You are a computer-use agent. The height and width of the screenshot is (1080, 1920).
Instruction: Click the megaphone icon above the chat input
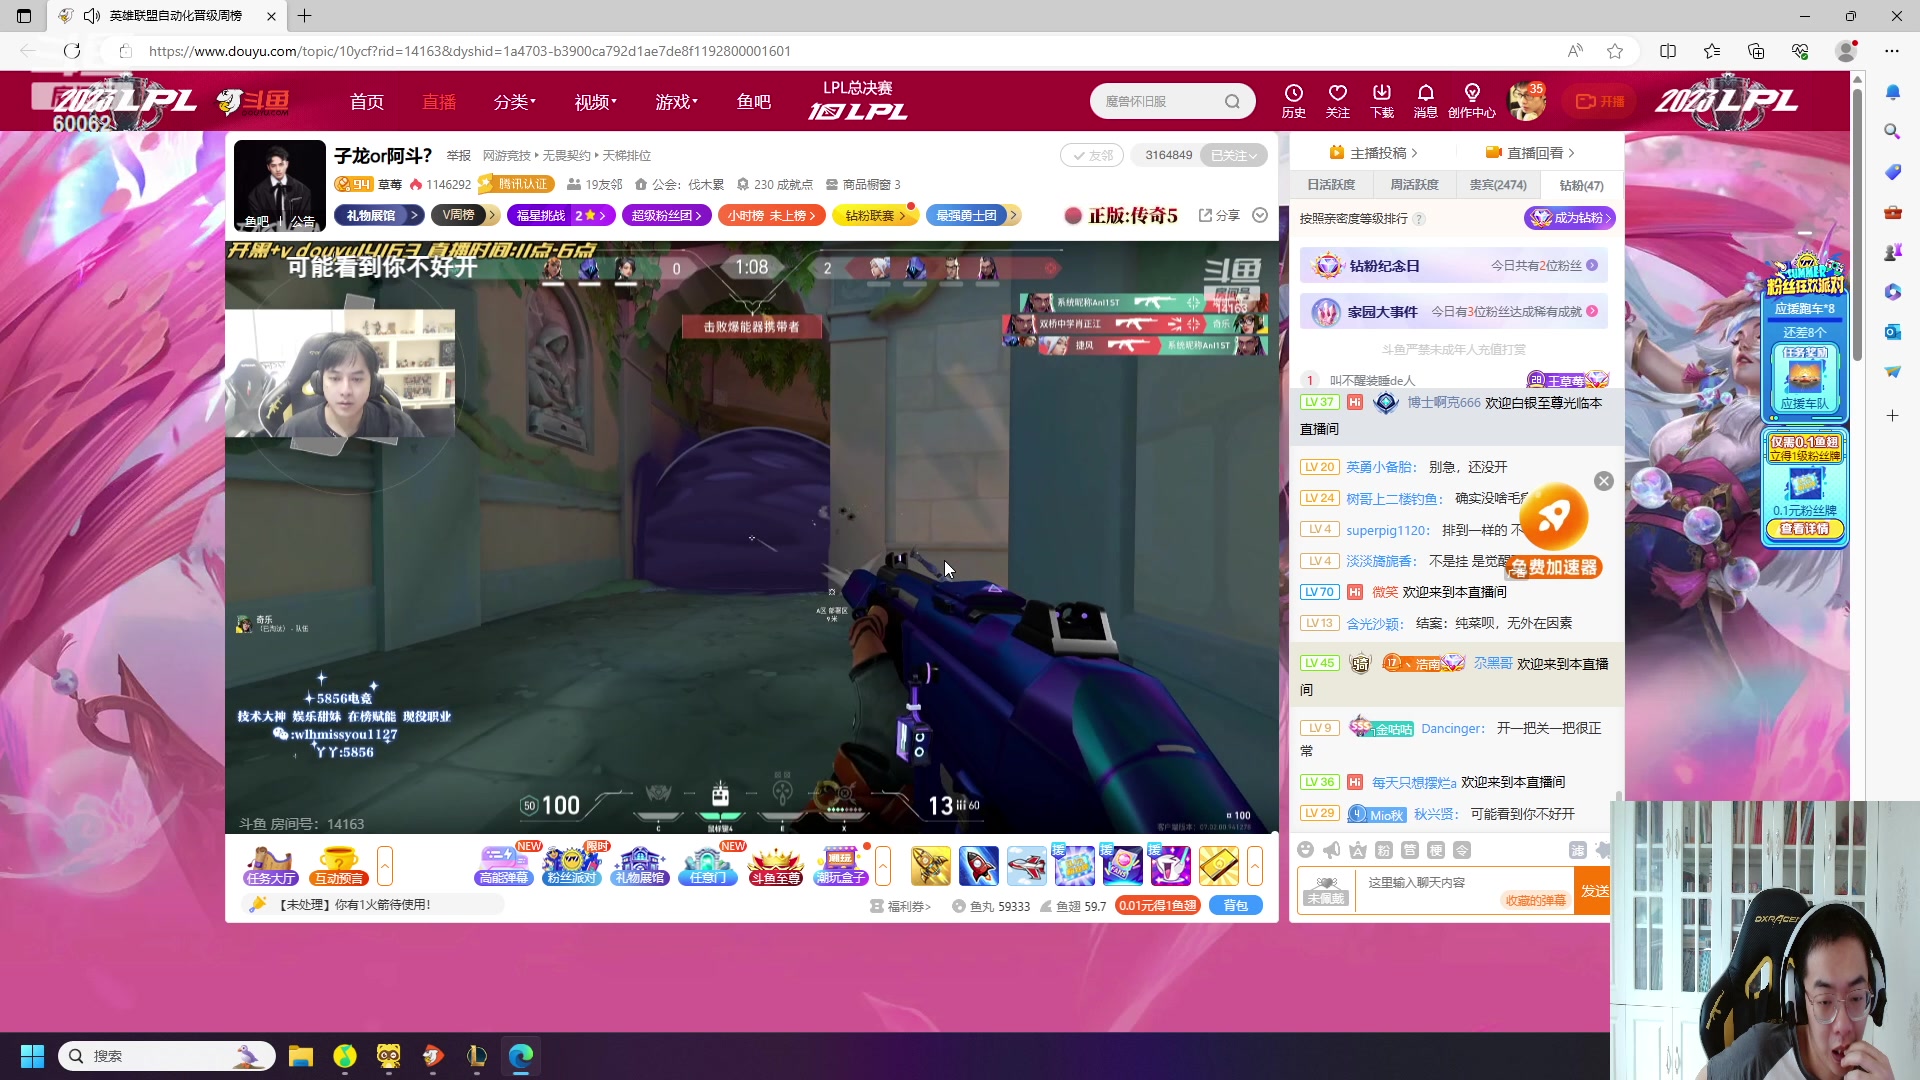[1331, 850]
